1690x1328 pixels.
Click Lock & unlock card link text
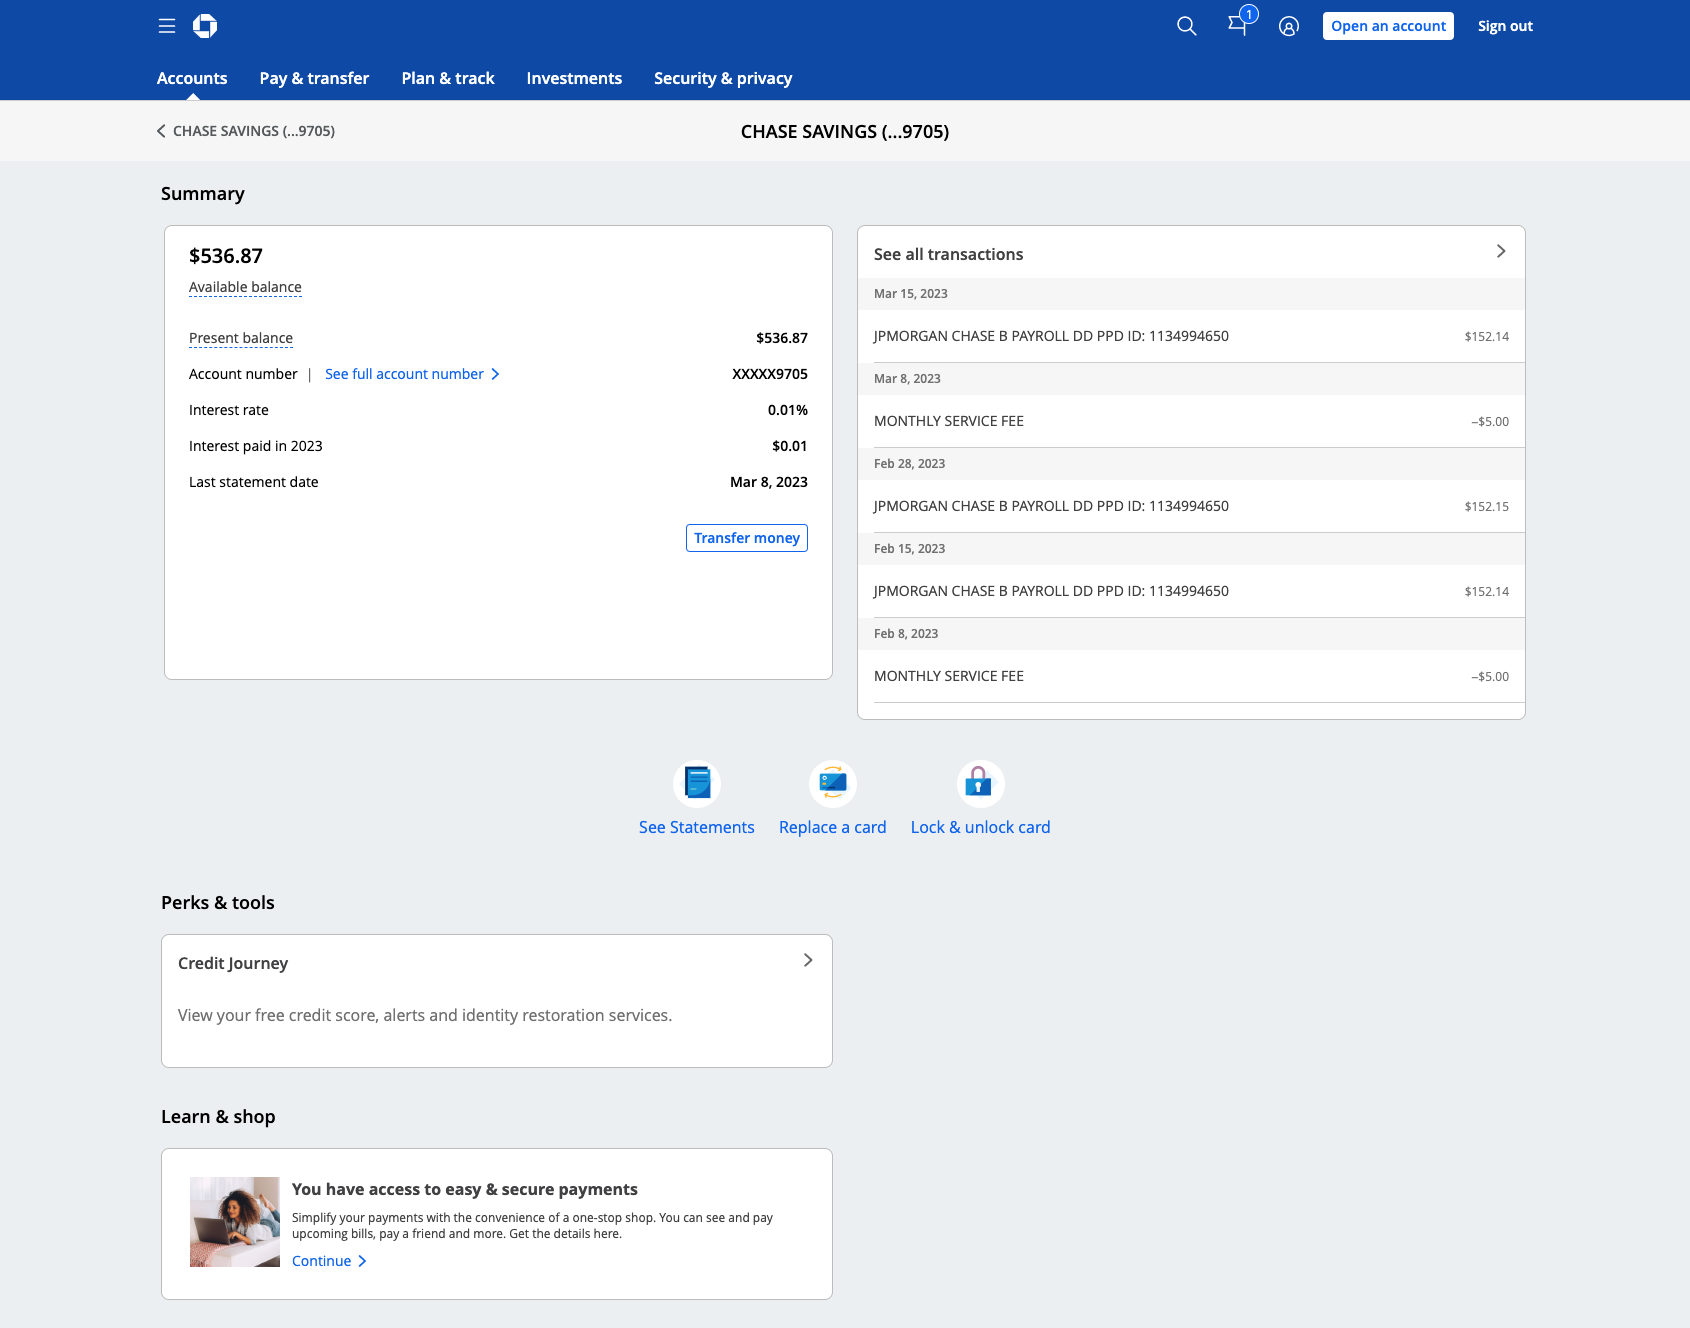tap(980, 827)
